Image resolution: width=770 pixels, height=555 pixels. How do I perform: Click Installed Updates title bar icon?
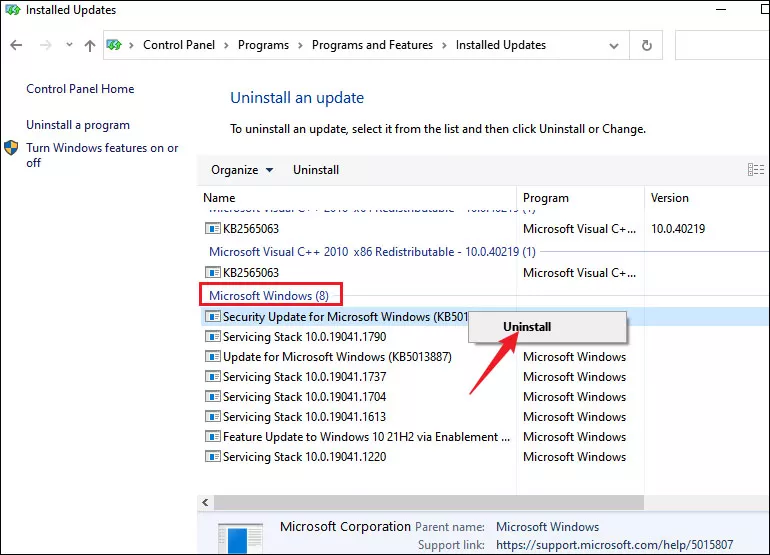coord(13,9)
